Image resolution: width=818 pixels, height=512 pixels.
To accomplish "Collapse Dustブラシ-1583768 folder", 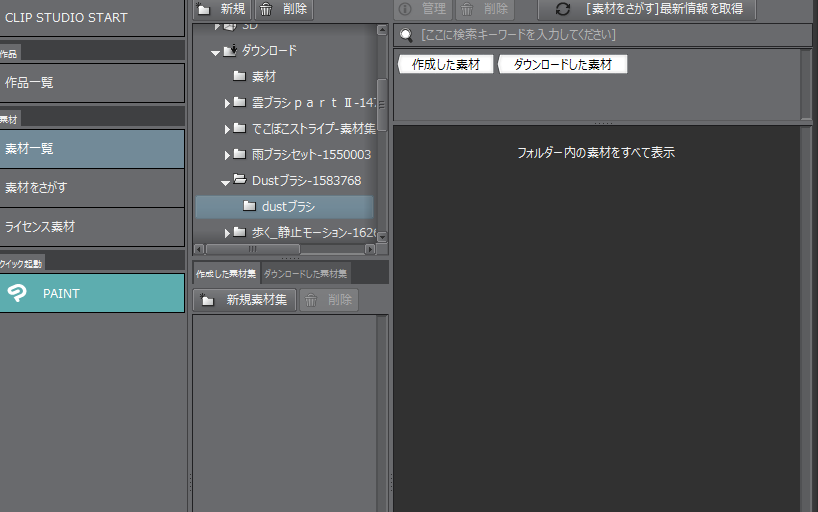I will pyautogui.click(x=225, y=183).
